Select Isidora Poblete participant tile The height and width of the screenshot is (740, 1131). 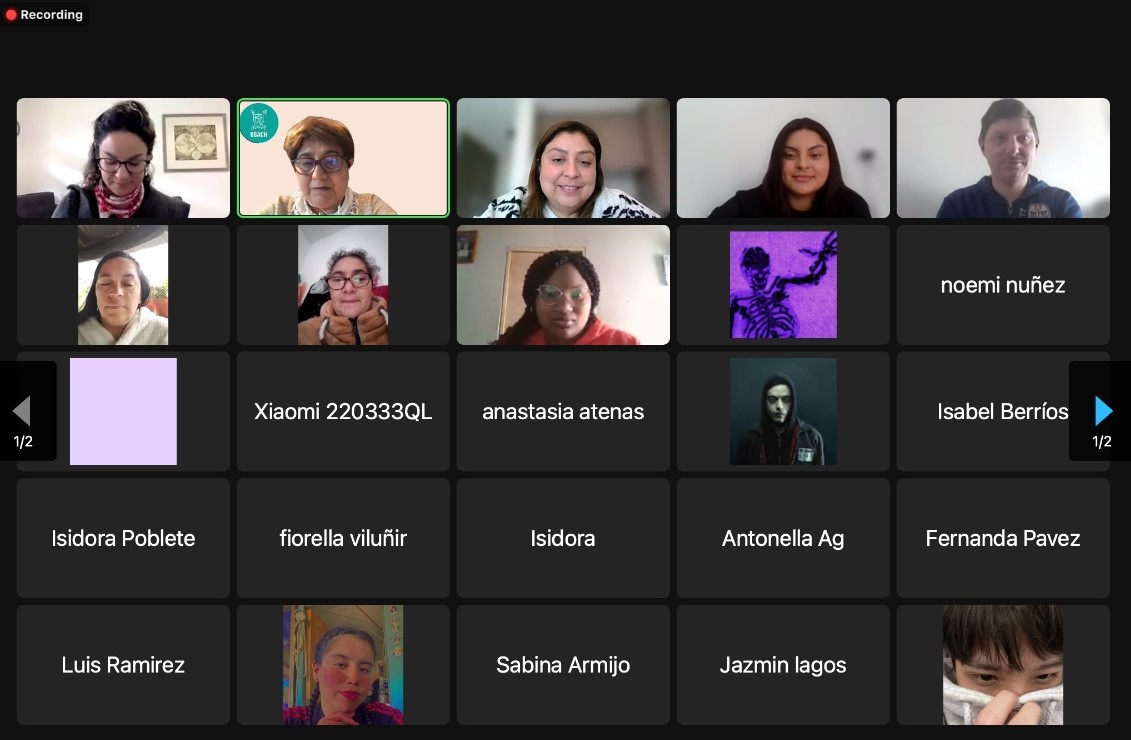(123, 538)
